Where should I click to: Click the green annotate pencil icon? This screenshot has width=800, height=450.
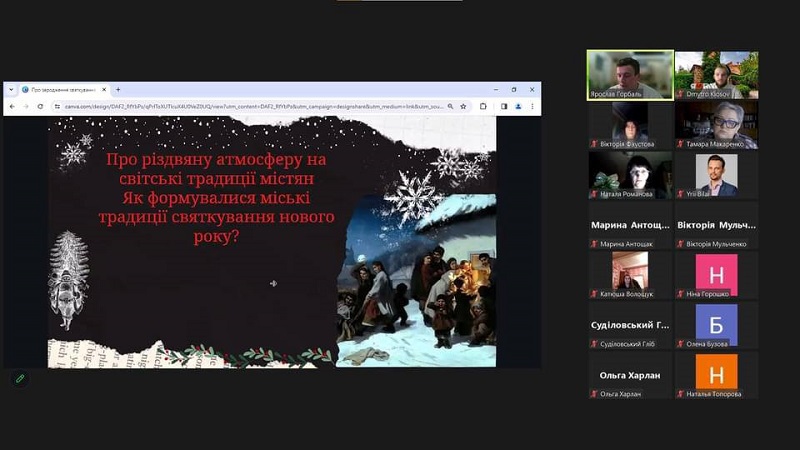pos(19,379)
